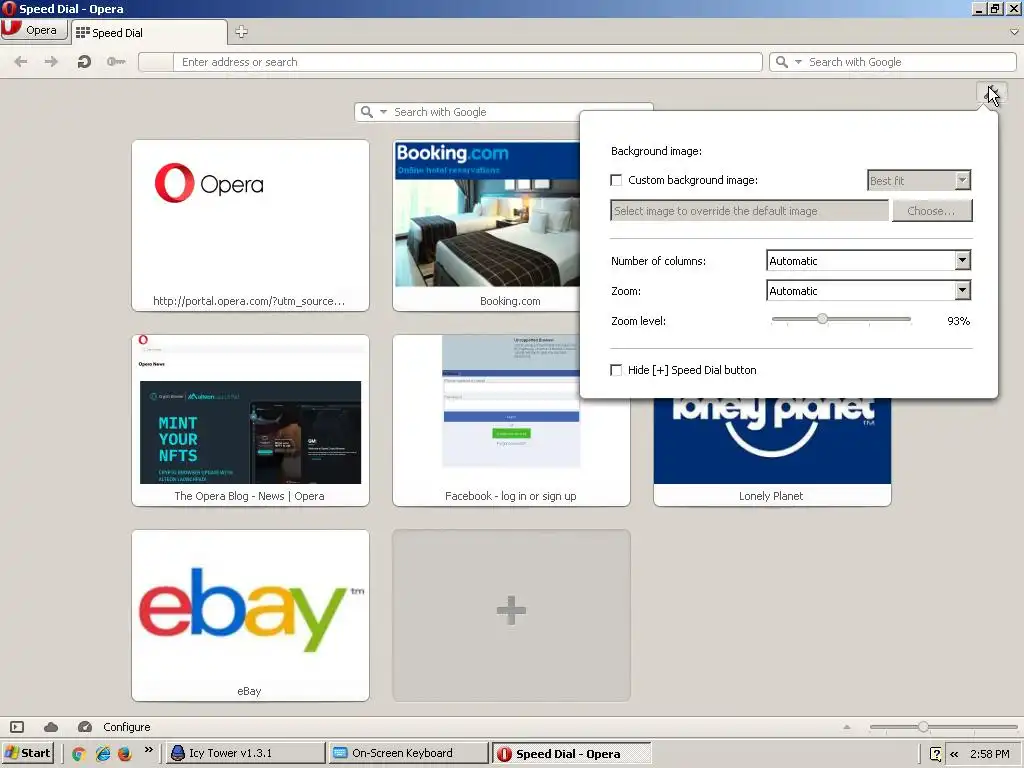
Task: Switch to On-Screen Keyboard taskbar button
Action: (x=409, y=753)
